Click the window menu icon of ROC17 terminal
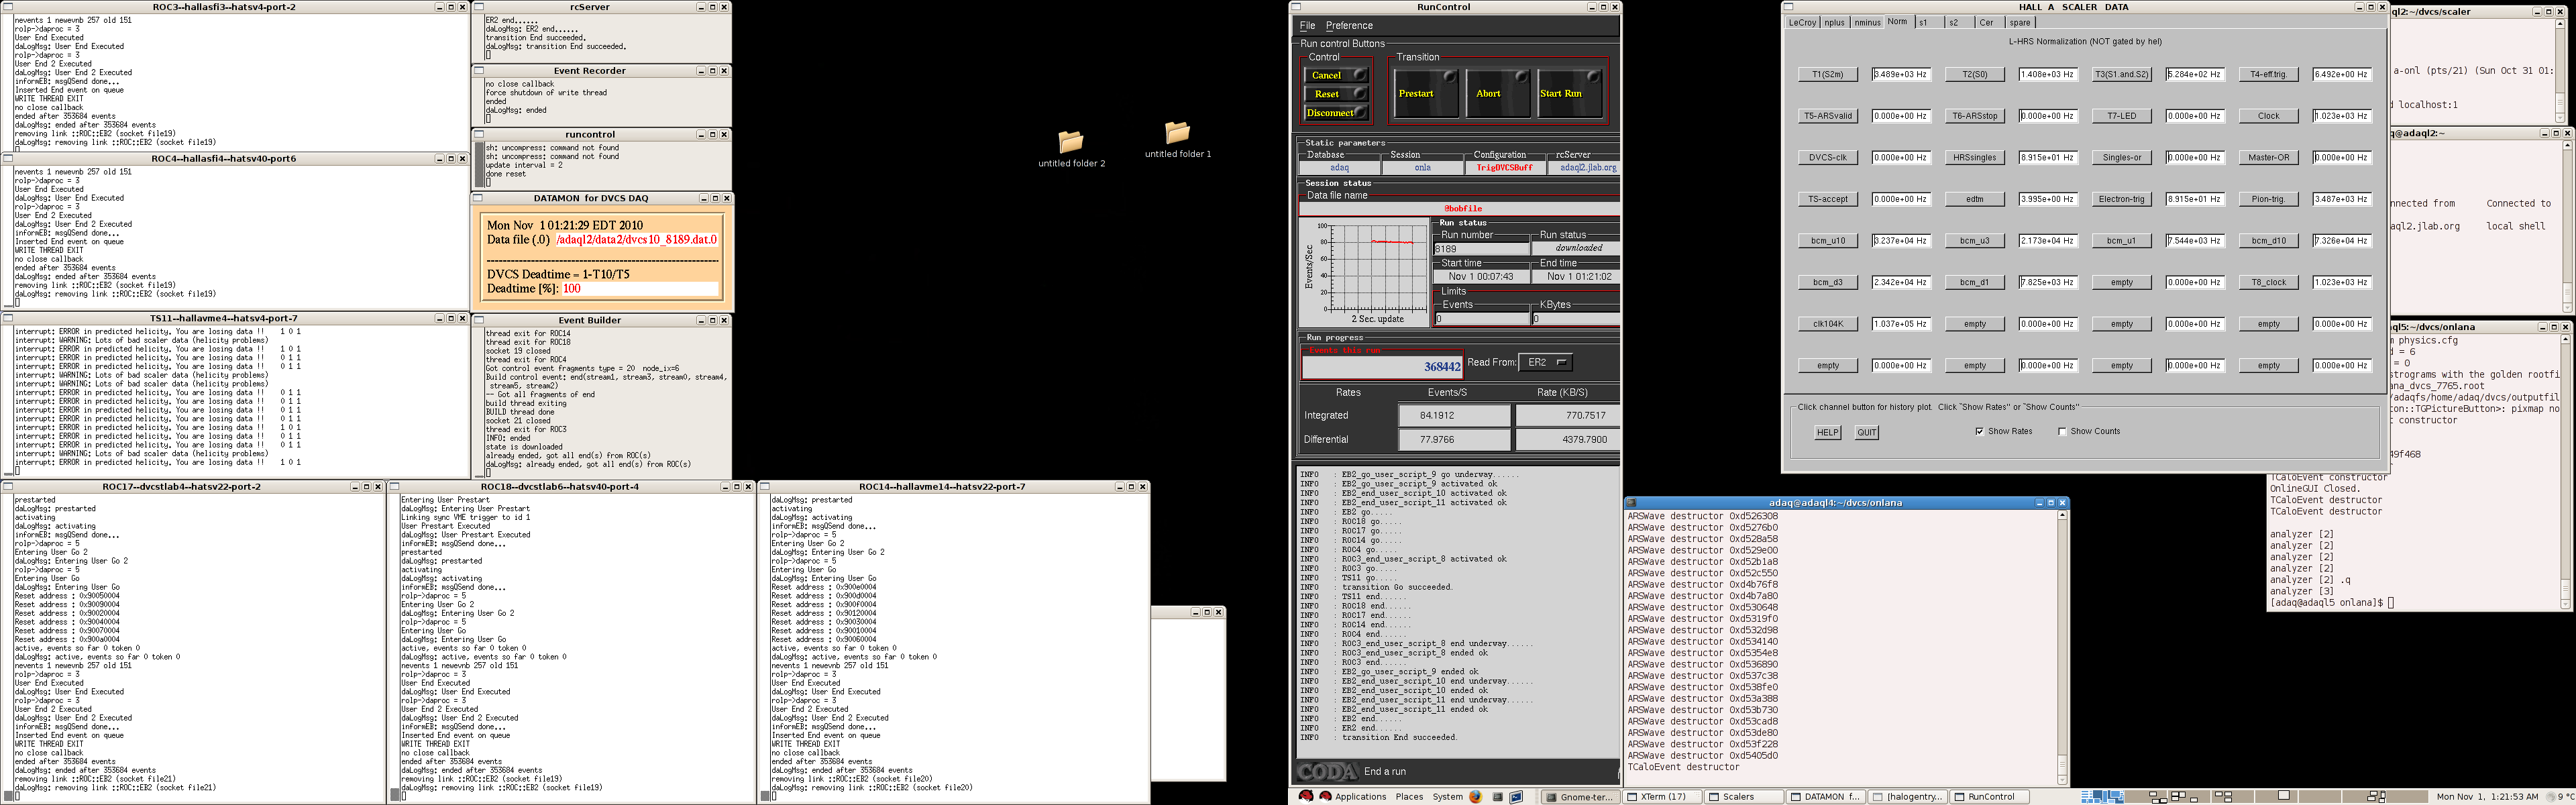This screenshot has width=2576, height=805. pyautogui.click(x=8, y=487)
